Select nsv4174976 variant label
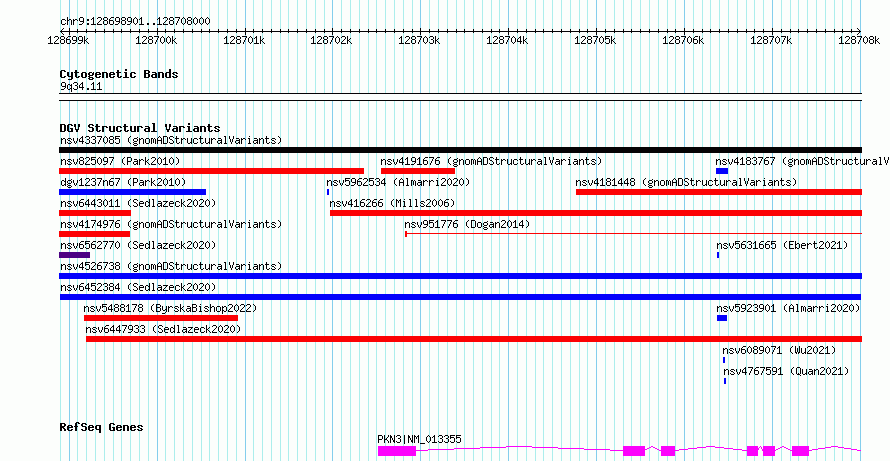 [x=171, y=224]
